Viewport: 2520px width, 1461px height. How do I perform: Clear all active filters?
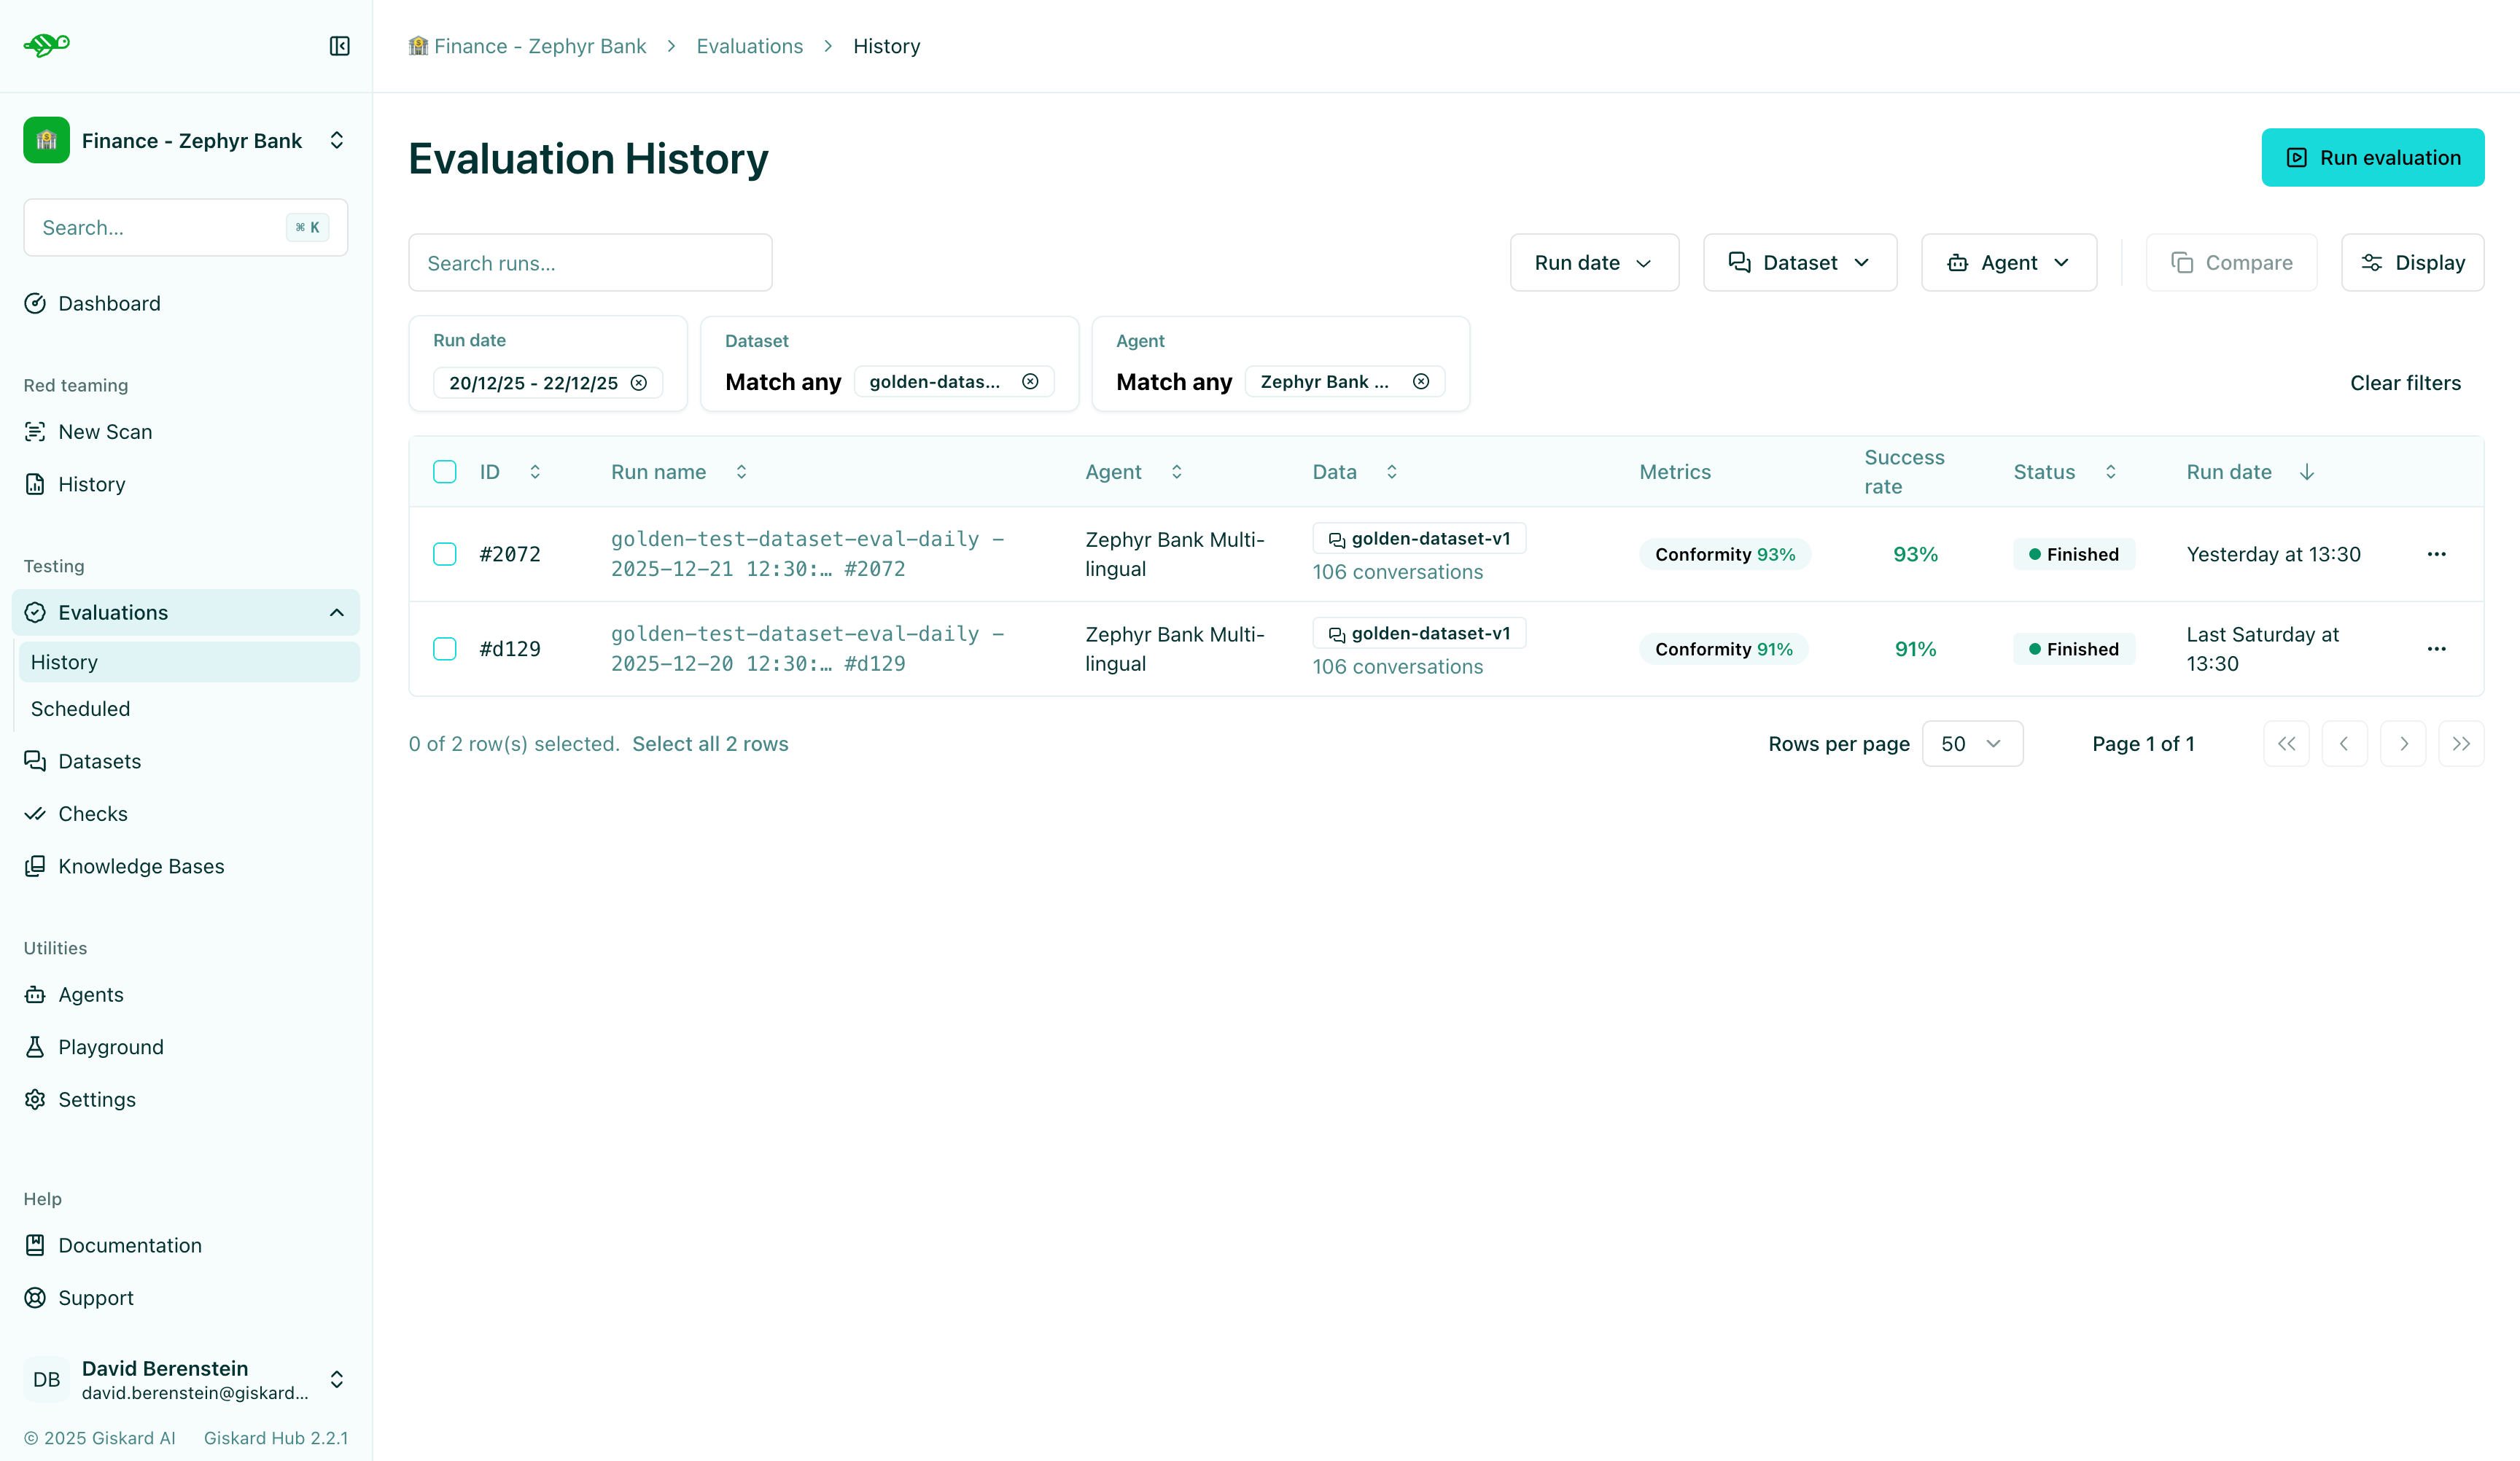pos(2405,382)
